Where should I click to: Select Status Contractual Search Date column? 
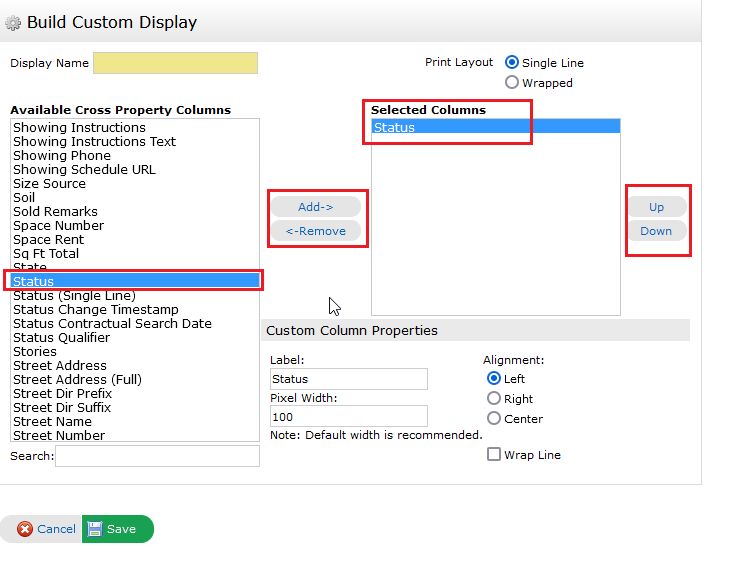pos(135,324)
